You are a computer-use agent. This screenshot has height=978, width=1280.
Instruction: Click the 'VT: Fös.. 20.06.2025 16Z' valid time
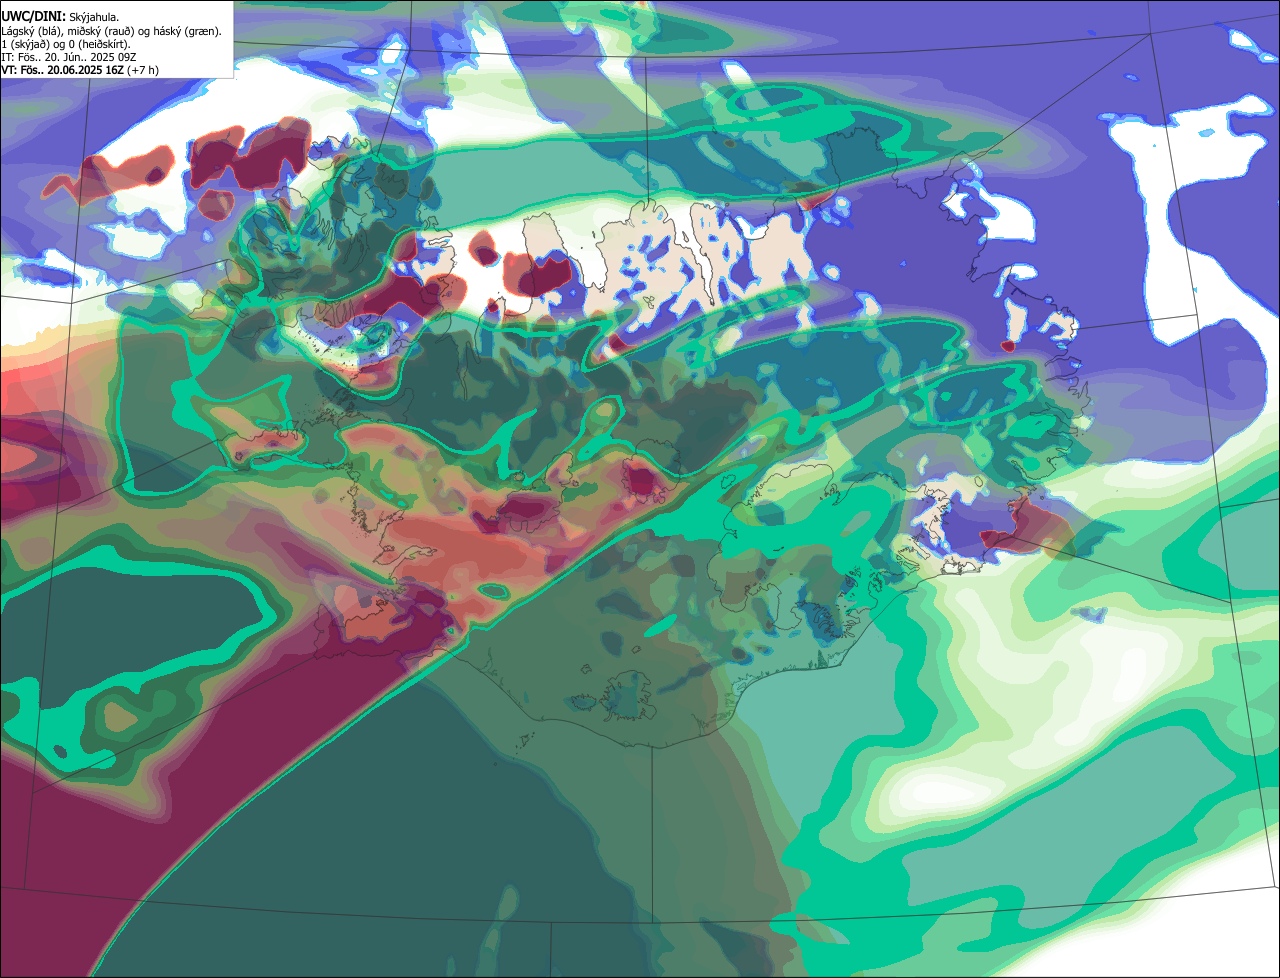point(62,70)
